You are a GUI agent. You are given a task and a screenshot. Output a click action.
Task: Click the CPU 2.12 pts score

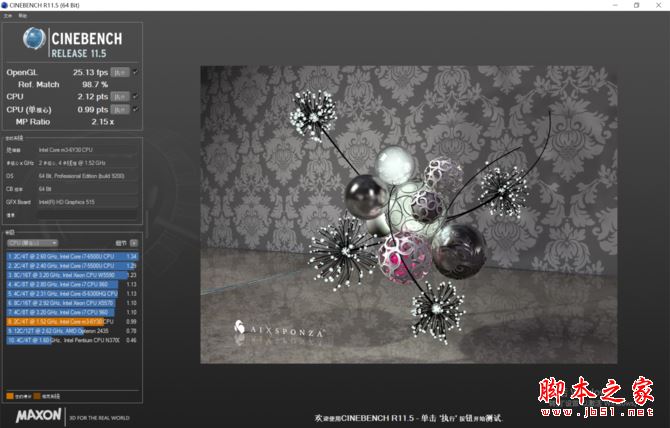pos(93,97)
